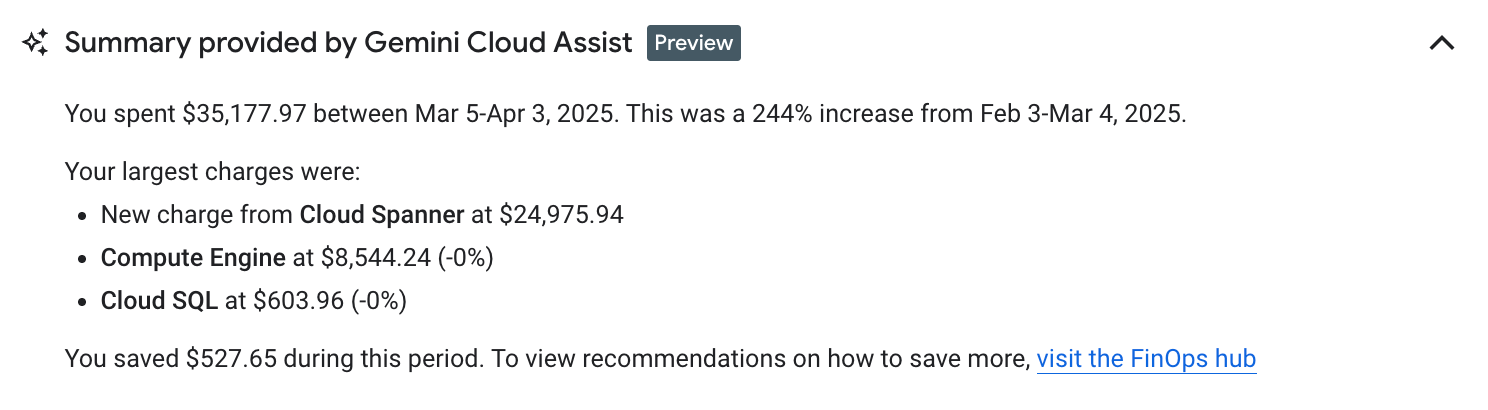Click the bold Compute Engine label
1488x410 pixels.
193,258
